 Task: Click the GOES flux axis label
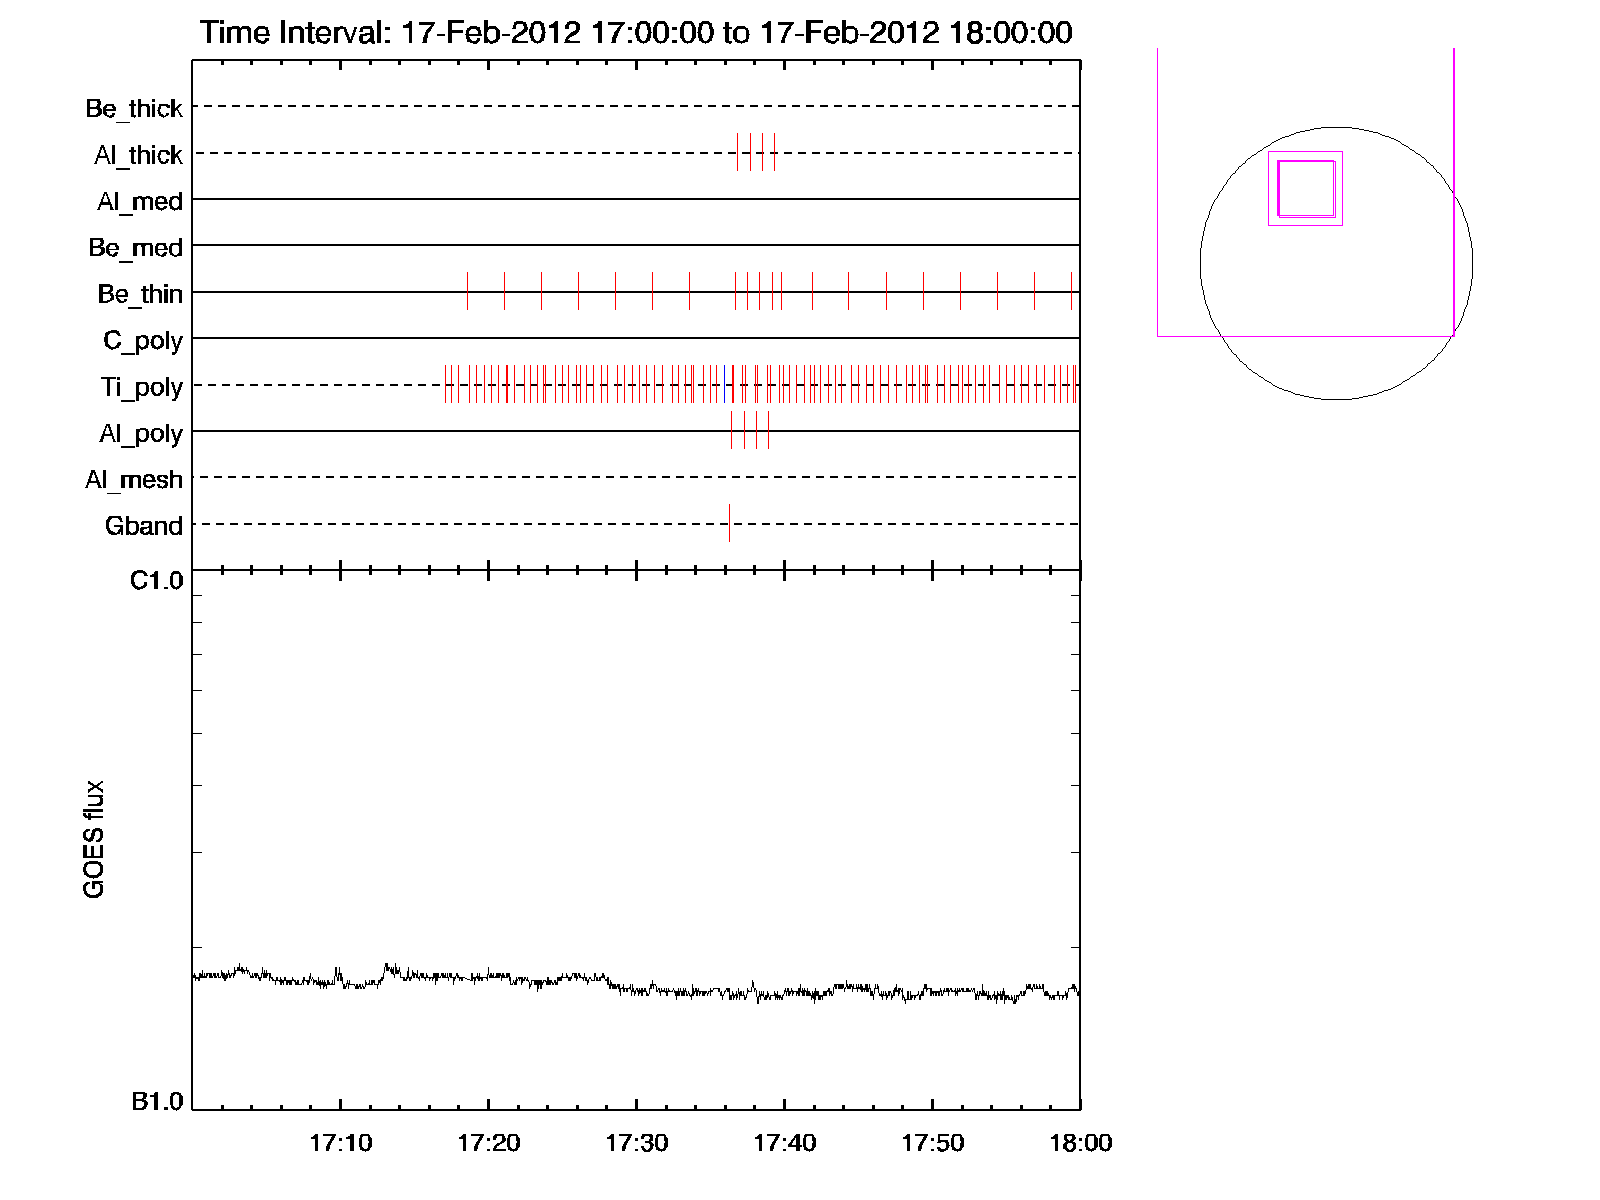(x=93, y=839)
